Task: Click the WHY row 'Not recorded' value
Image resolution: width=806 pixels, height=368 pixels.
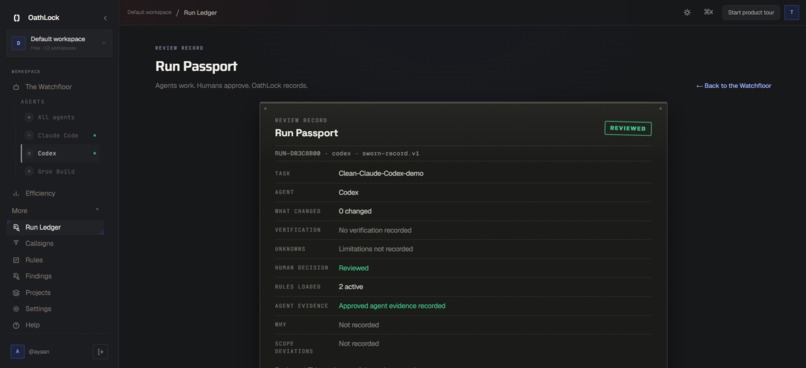Action: pos(359,325)
